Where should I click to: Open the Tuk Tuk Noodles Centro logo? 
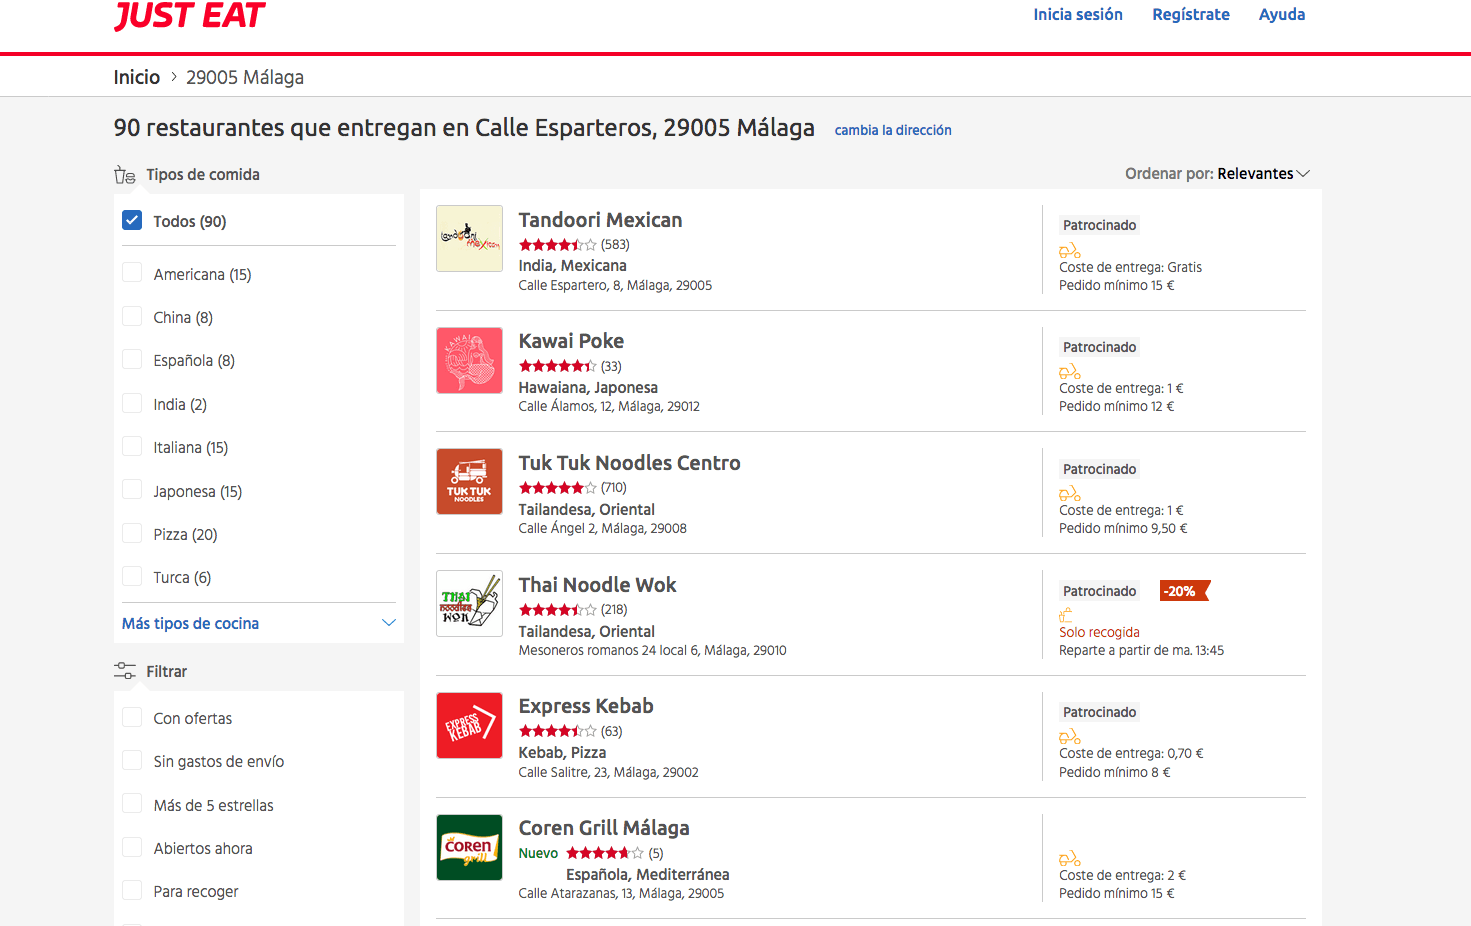(469, 481)
